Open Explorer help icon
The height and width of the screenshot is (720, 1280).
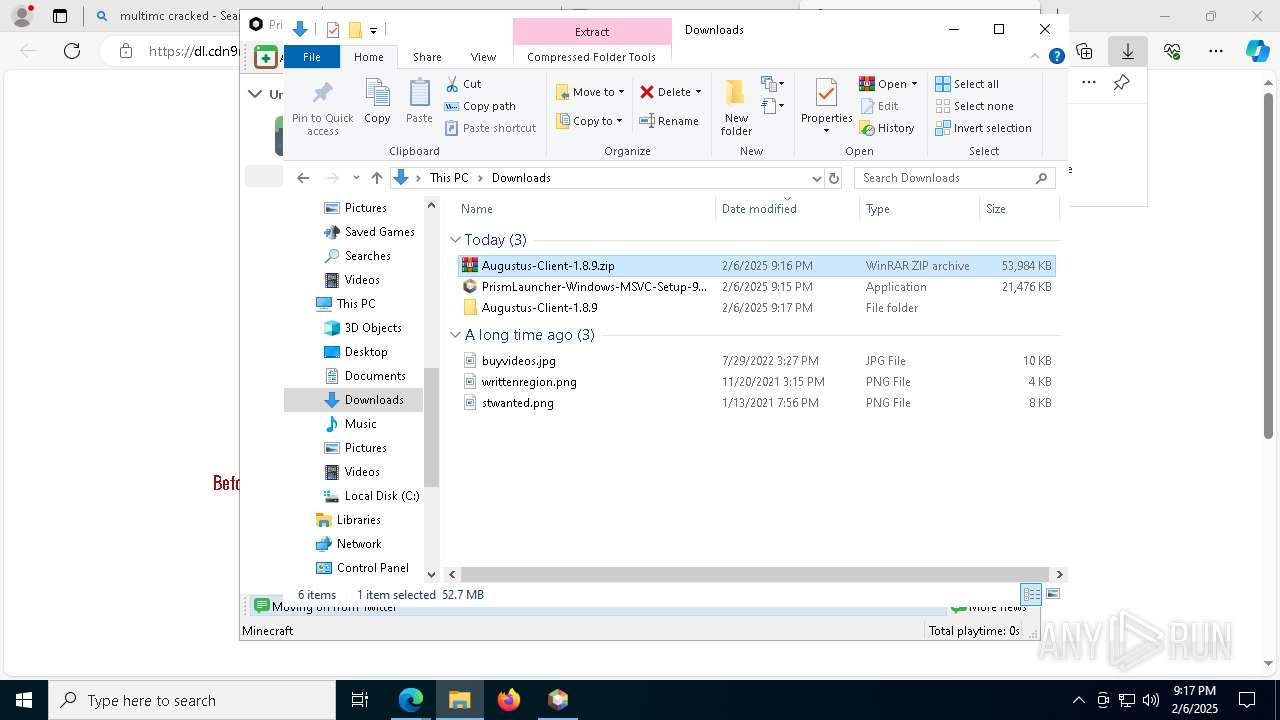click(1056, 57)
